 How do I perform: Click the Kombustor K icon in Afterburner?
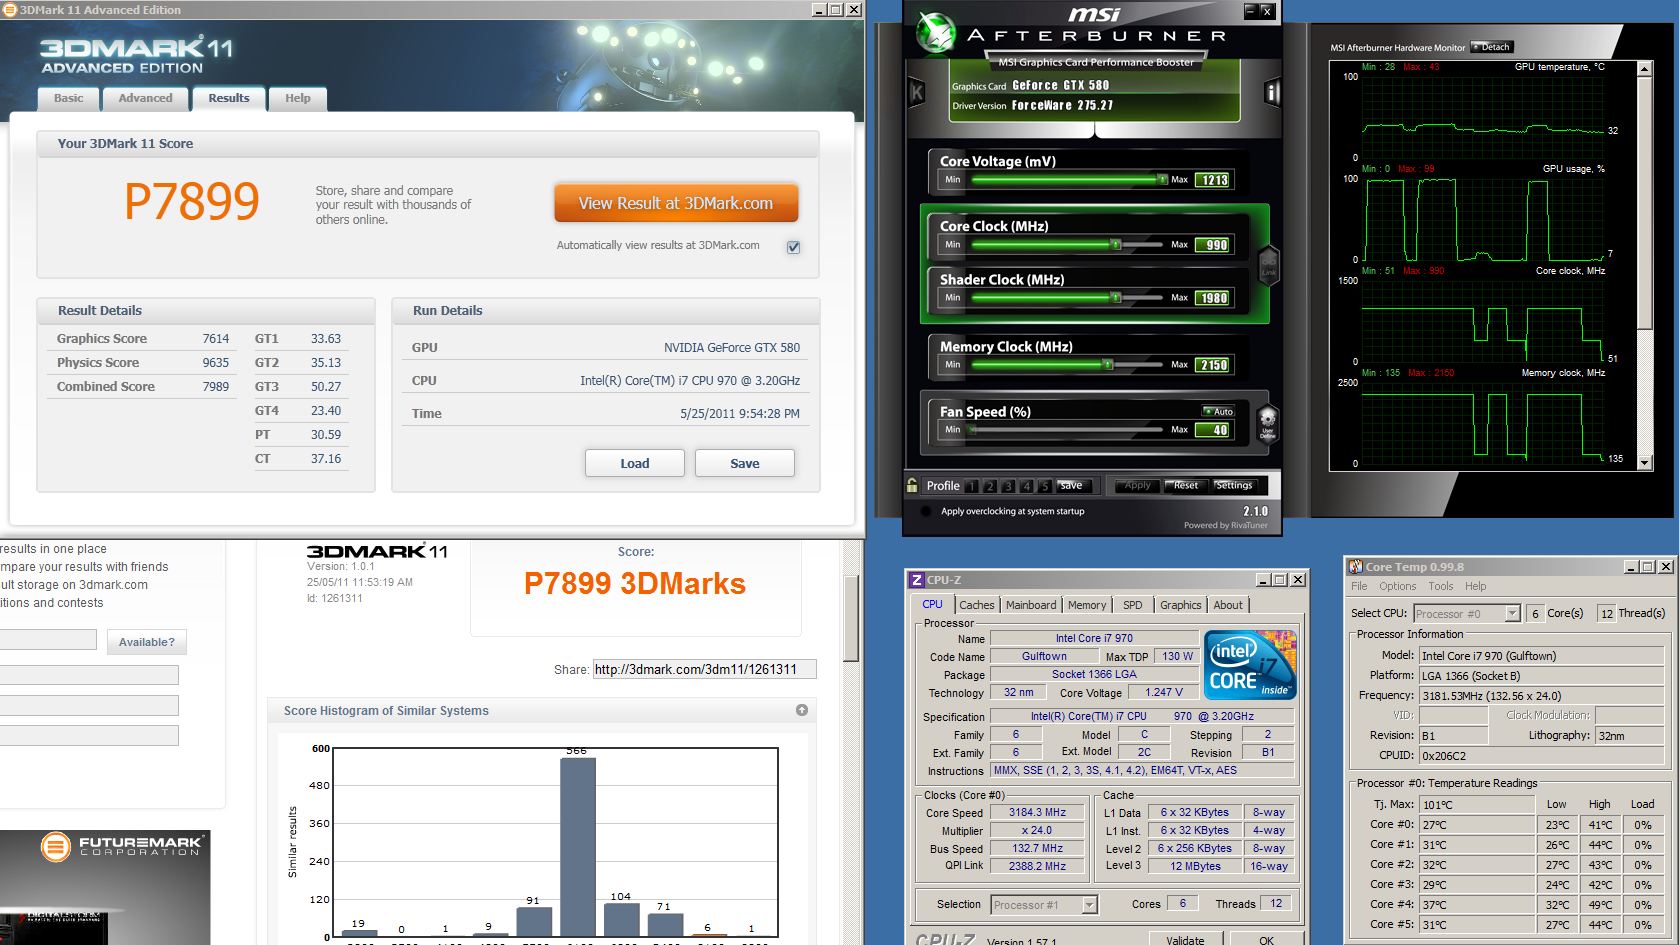pos(916,93)
